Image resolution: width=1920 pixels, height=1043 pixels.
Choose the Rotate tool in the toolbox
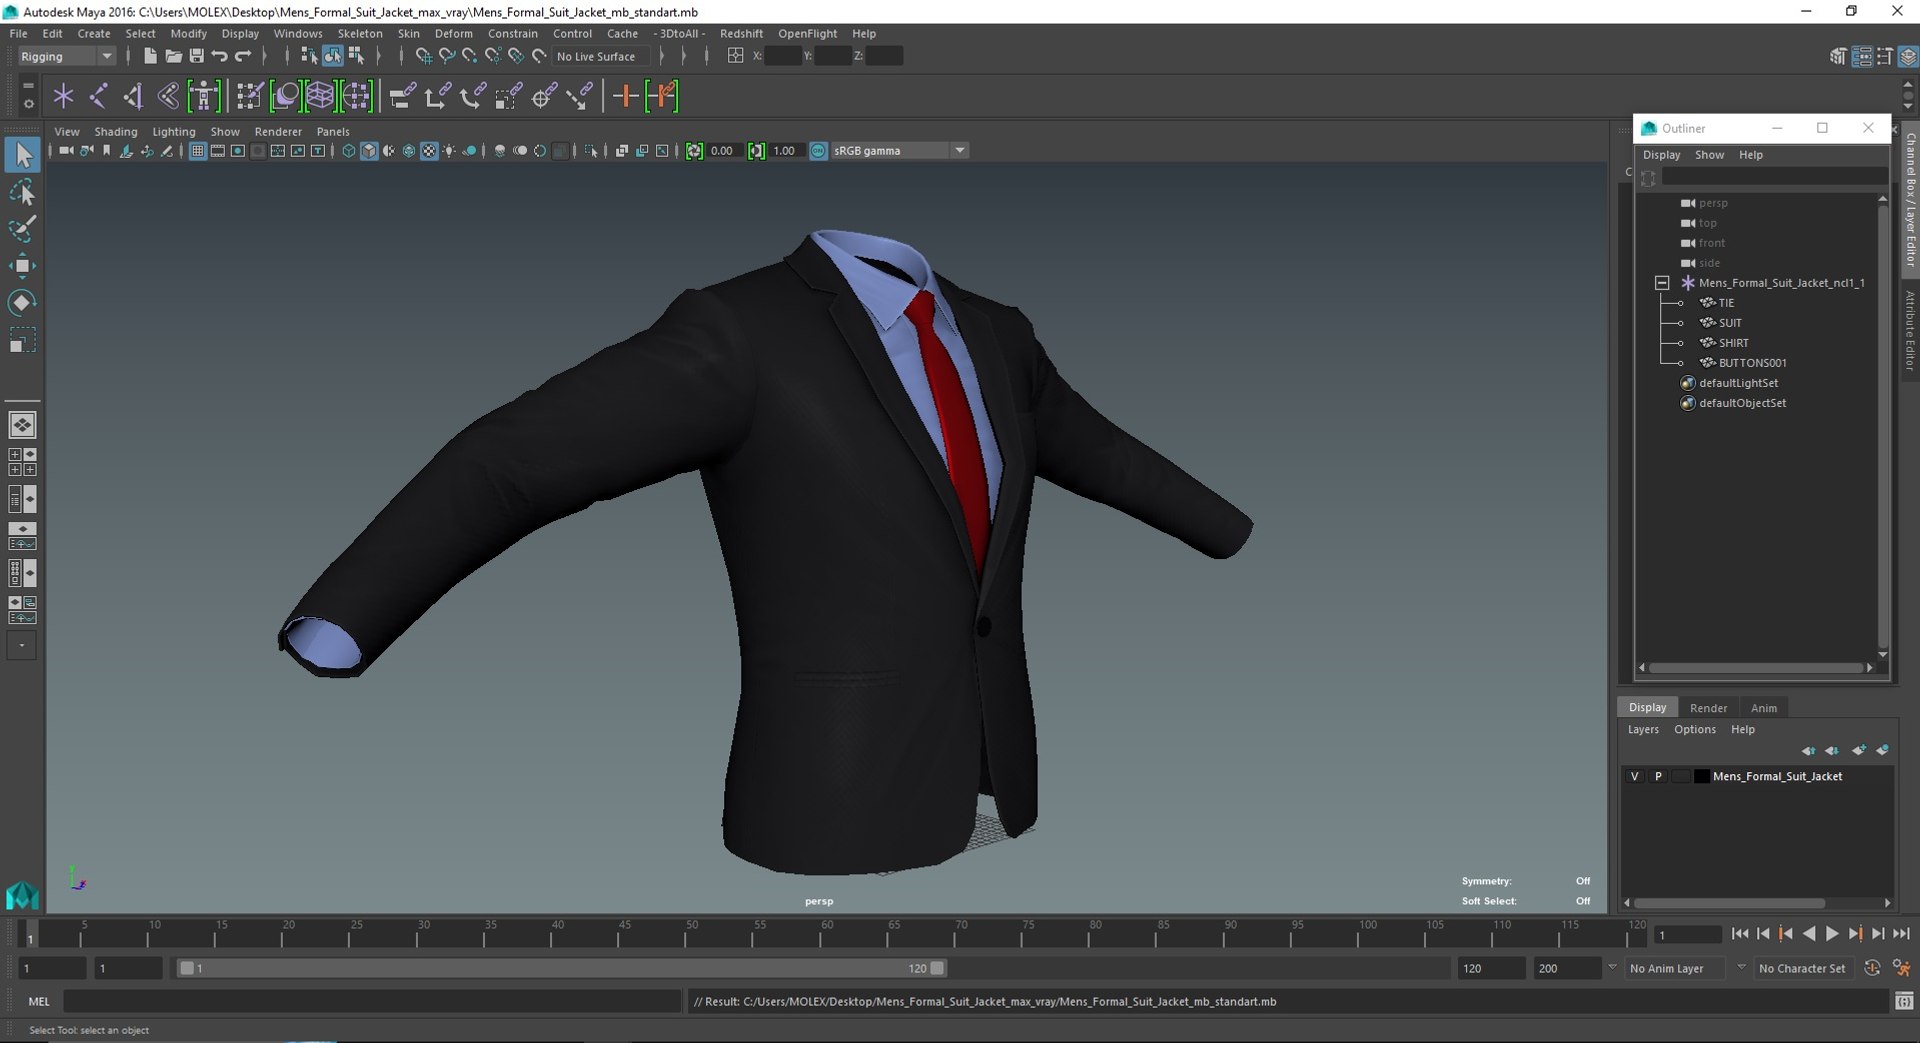(22, 302)
